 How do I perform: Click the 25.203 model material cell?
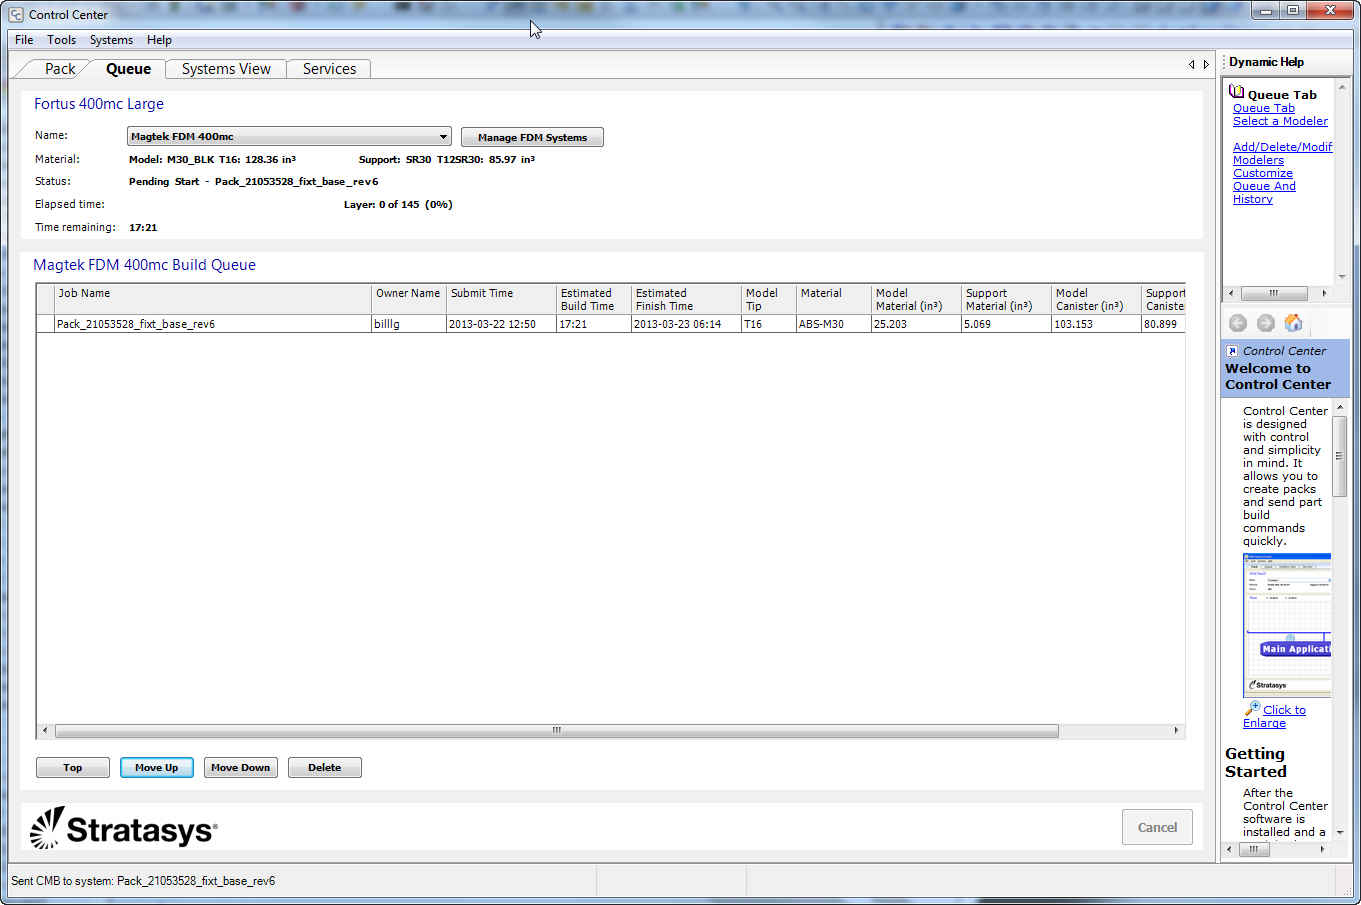[x=915, y=324]
